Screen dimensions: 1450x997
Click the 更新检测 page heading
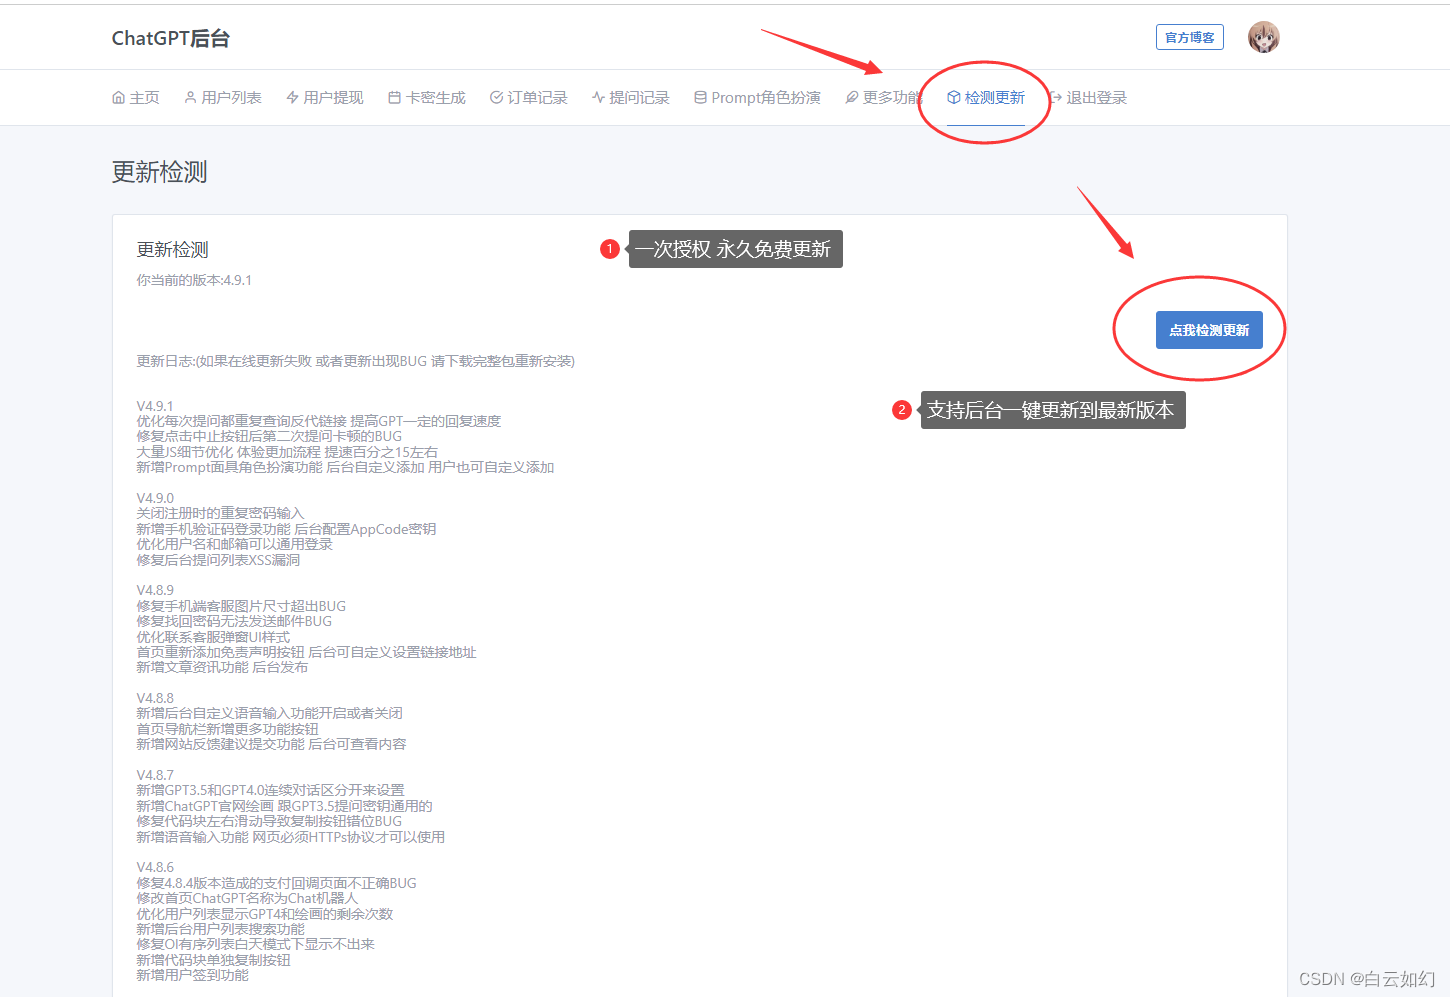[160, 172]
